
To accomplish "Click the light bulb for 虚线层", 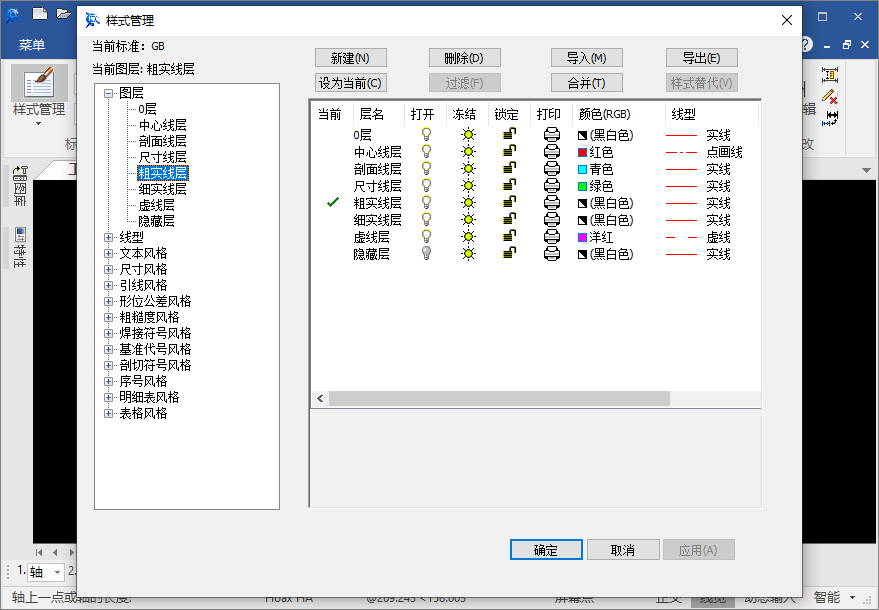I will click(427, 237).
